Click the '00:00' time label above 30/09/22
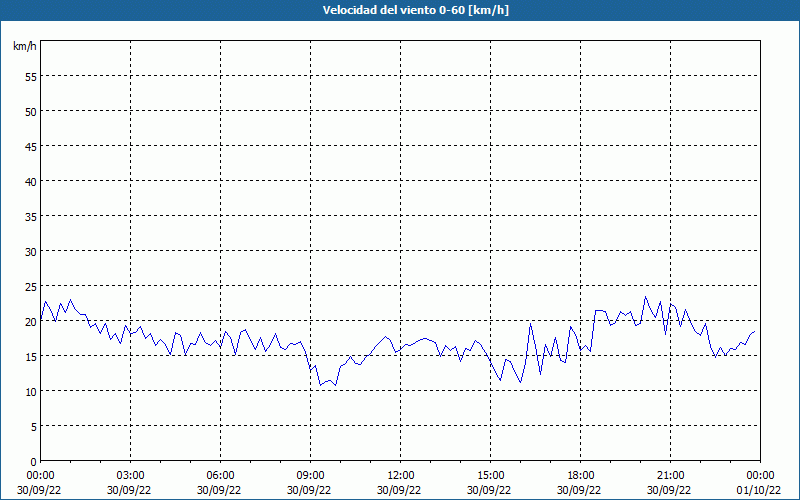This screenshot has height=500, width=800. [40, 476]
